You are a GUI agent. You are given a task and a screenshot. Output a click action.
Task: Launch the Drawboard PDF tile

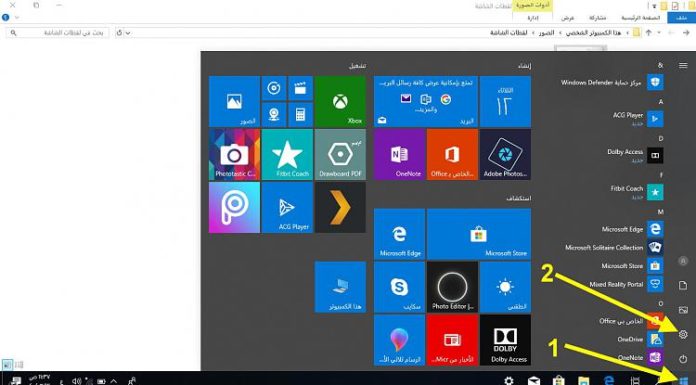[x=340, y=155]
